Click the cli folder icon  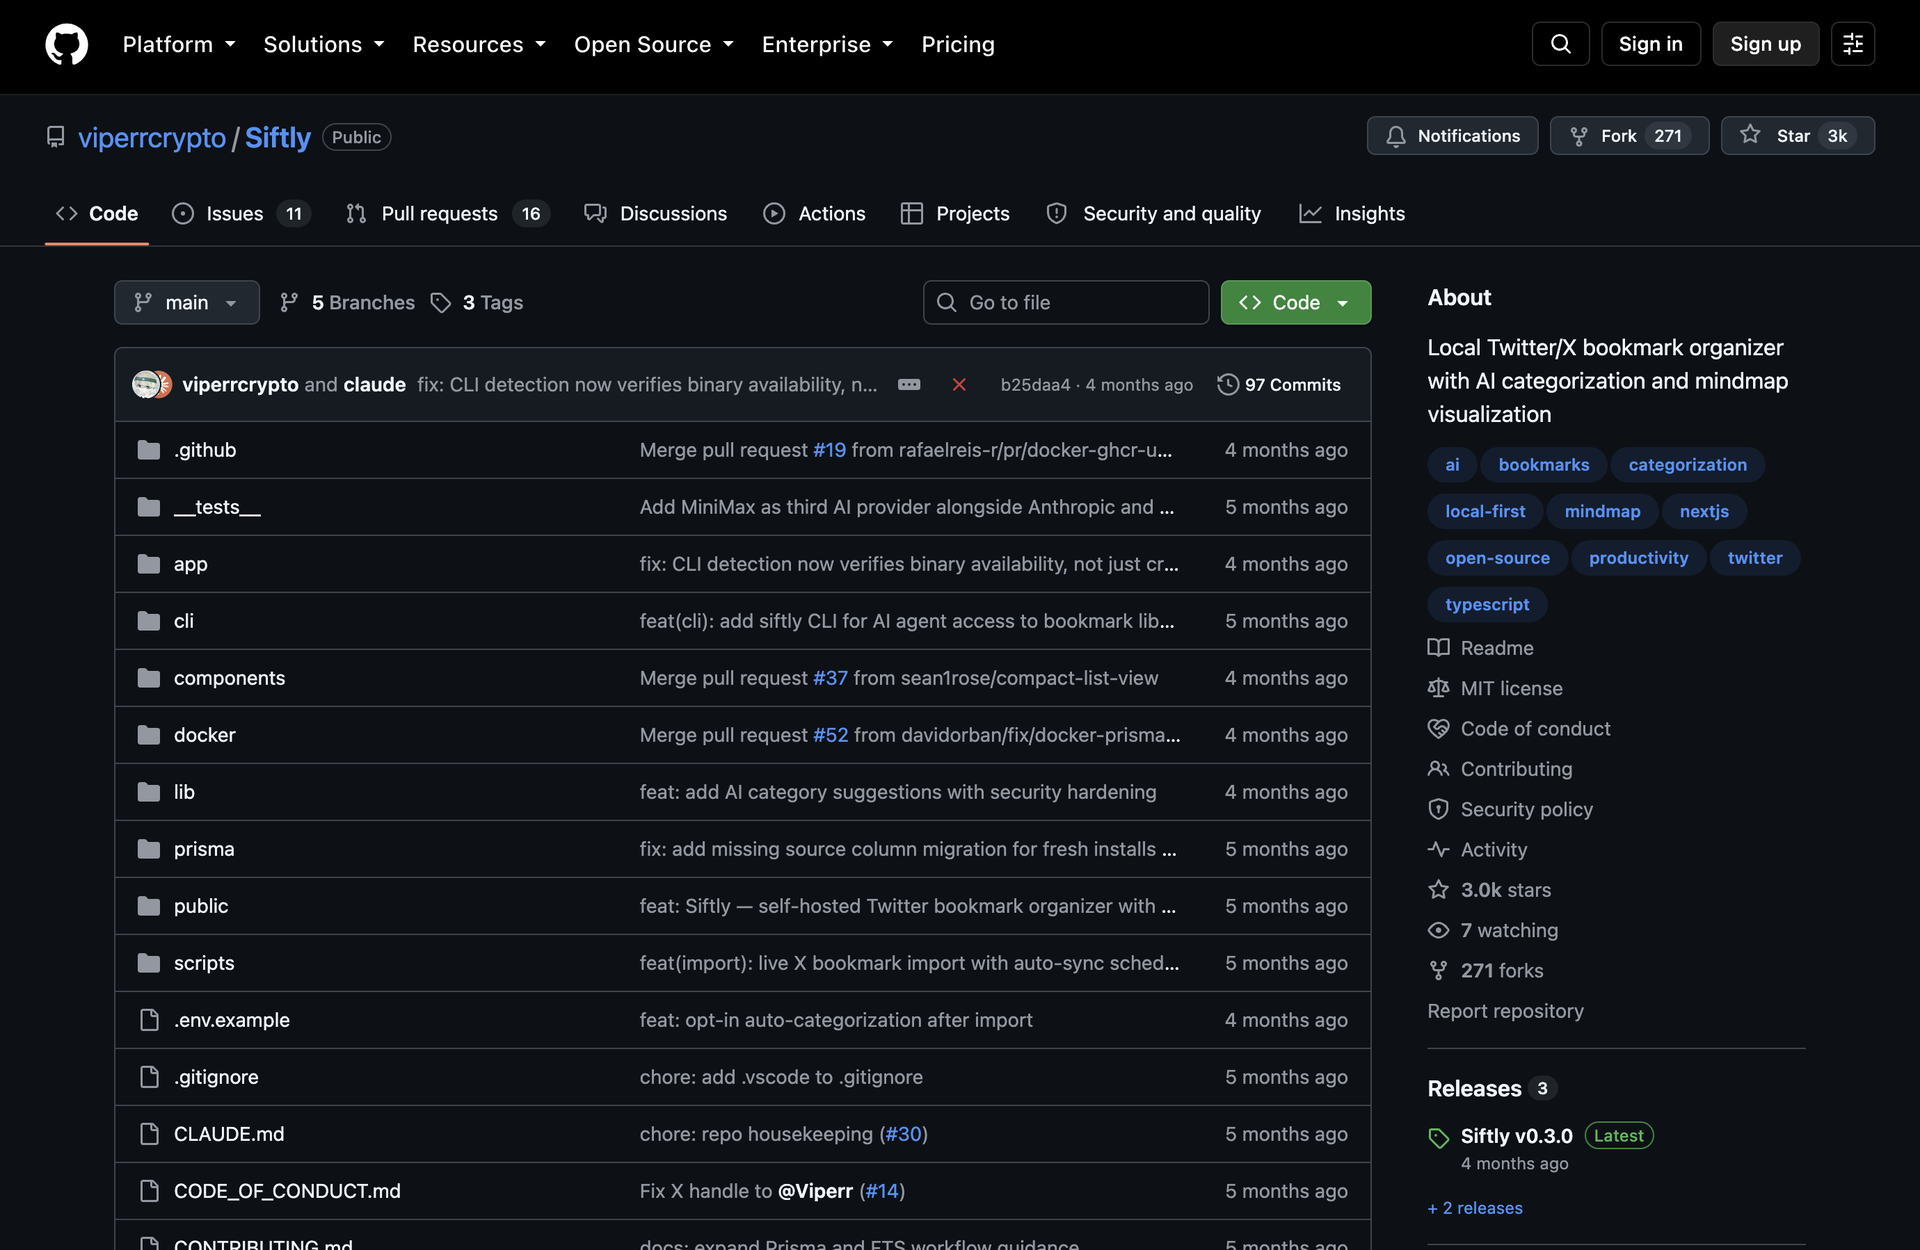click(x=149, y=621)
